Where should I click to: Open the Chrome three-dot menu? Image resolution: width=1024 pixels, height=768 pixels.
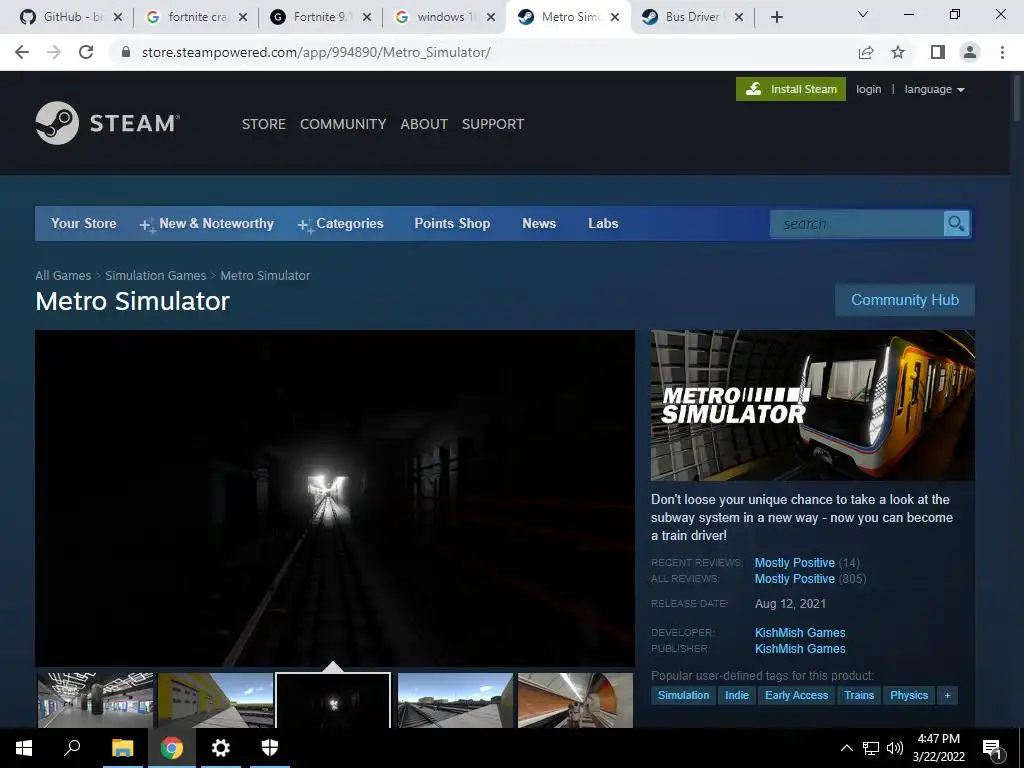[1002, 52]
